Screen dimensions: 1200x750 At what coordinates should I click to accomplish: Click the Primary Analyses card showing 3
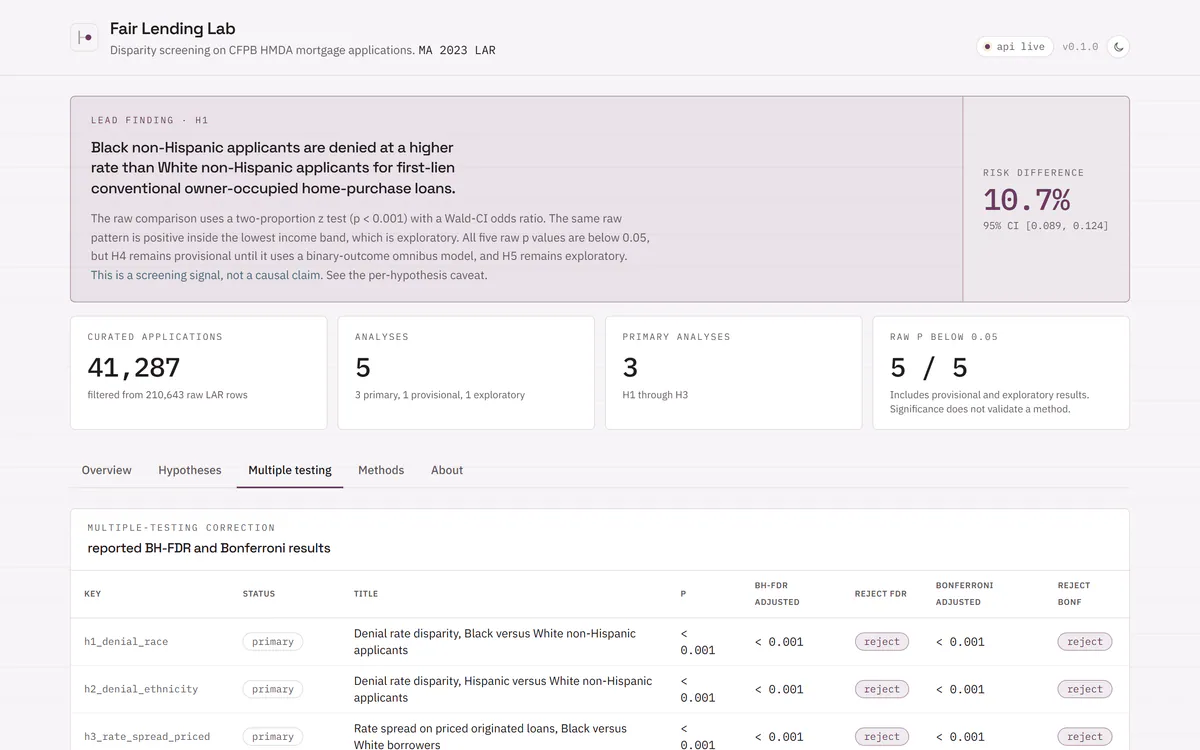734,373
